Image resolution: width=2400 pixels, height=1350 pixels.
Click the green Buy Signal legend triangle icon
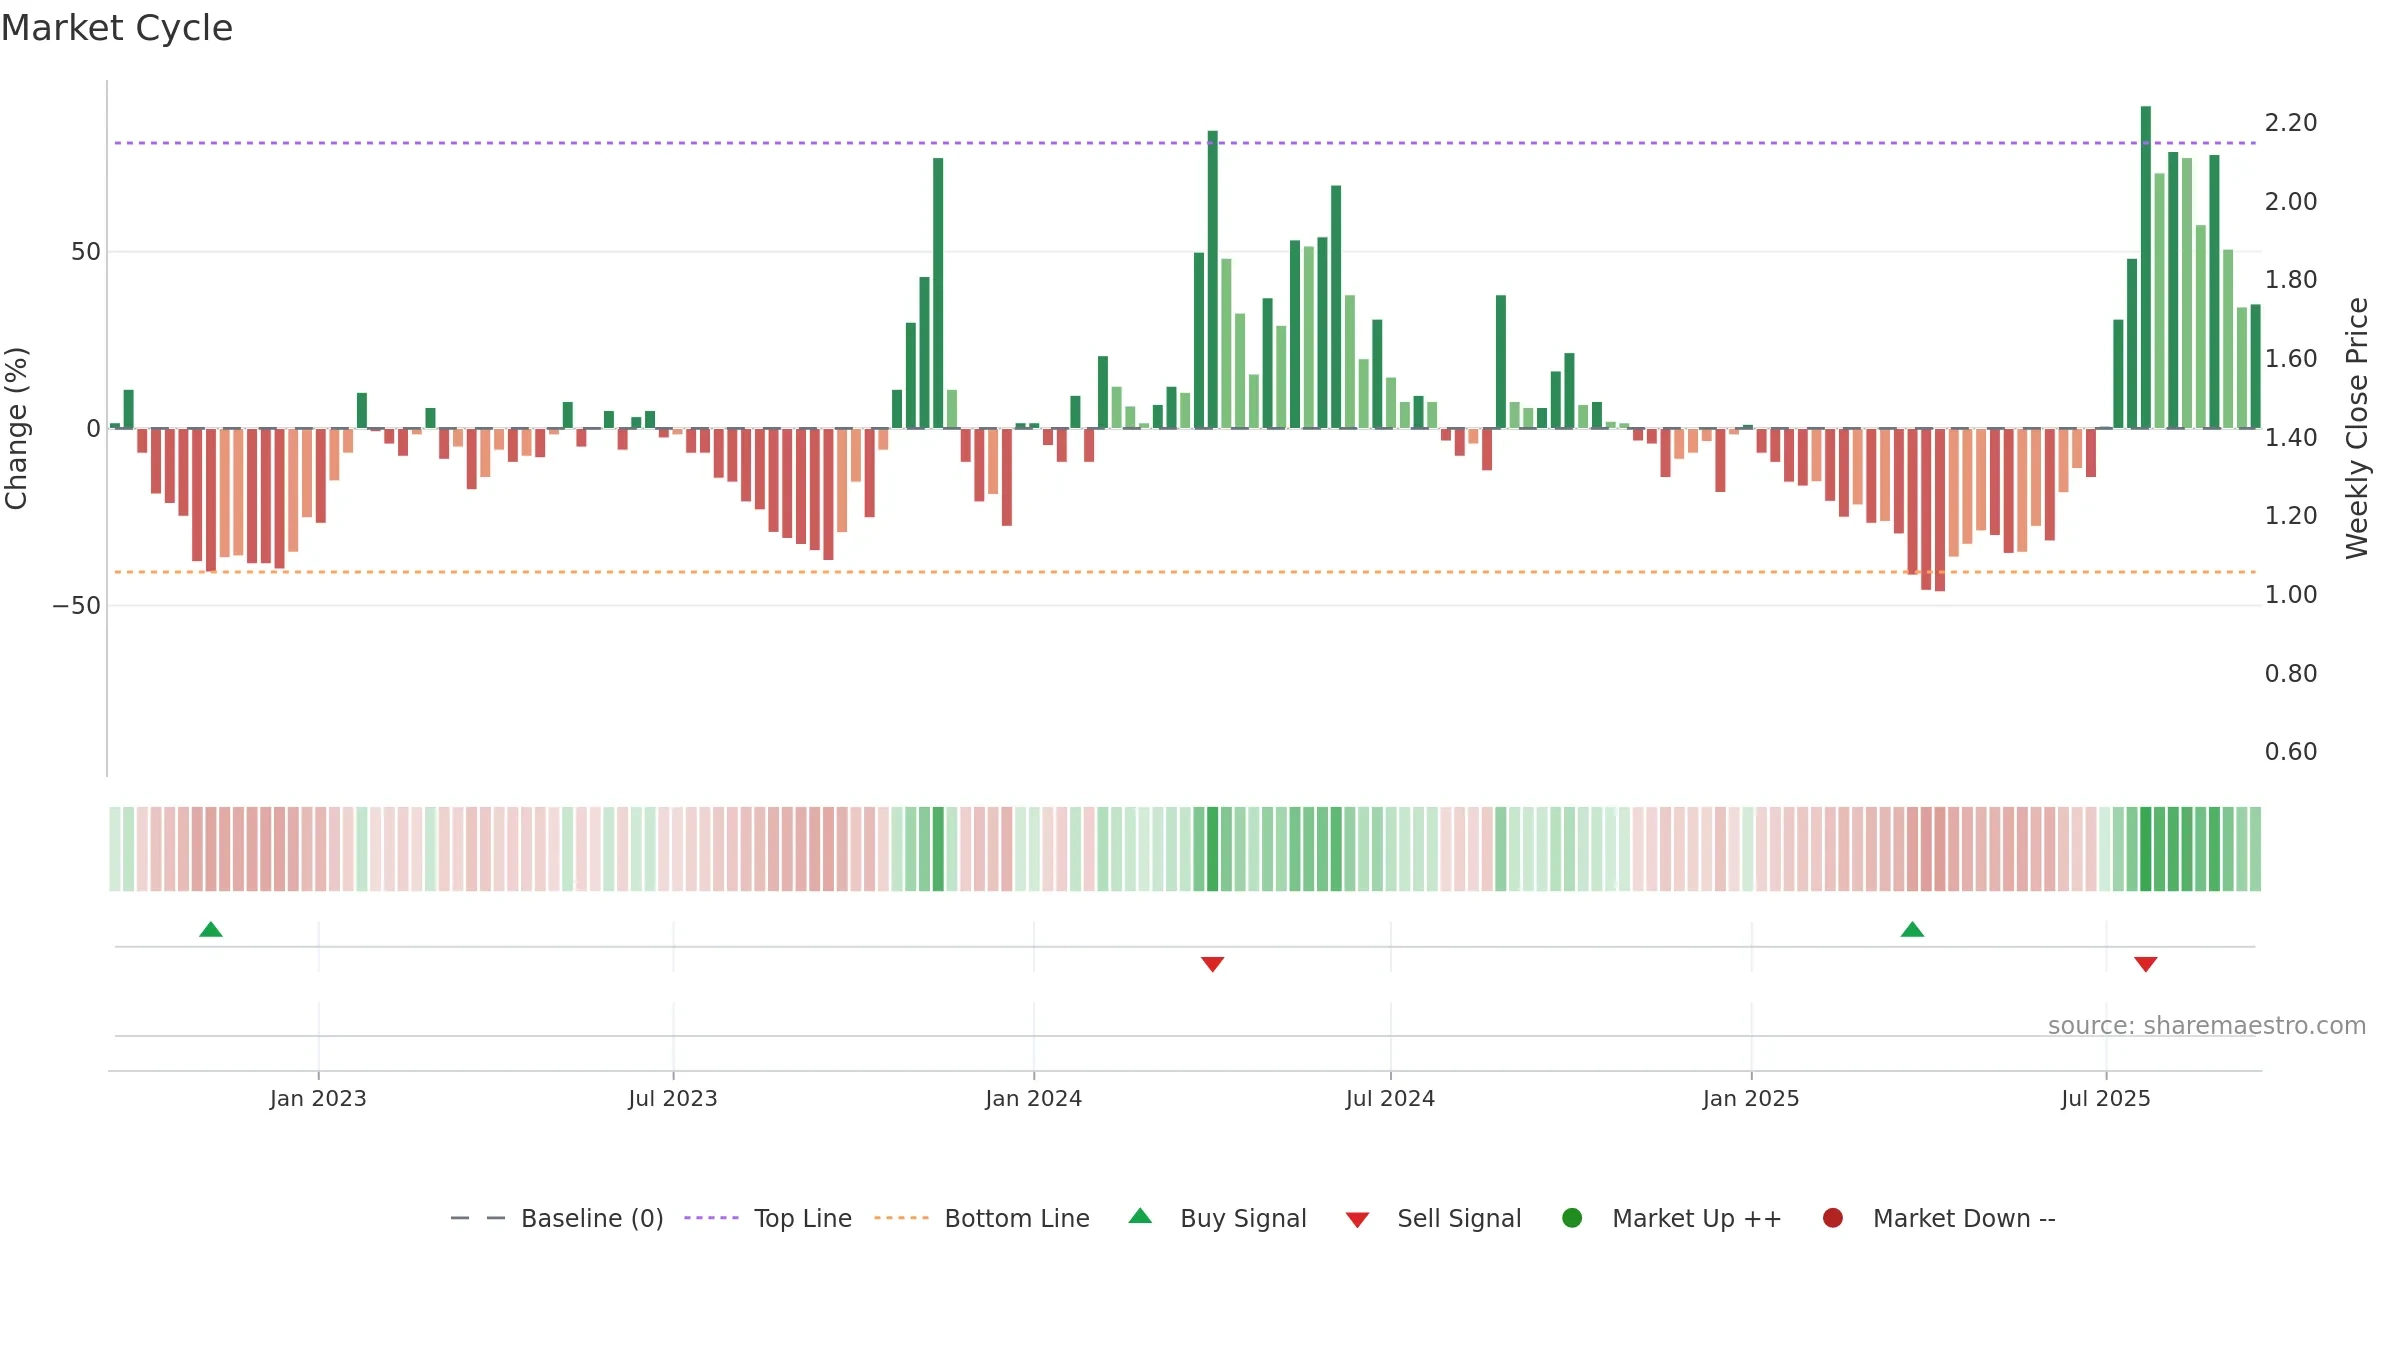pyautogui.click(x=1140, y=1216)
